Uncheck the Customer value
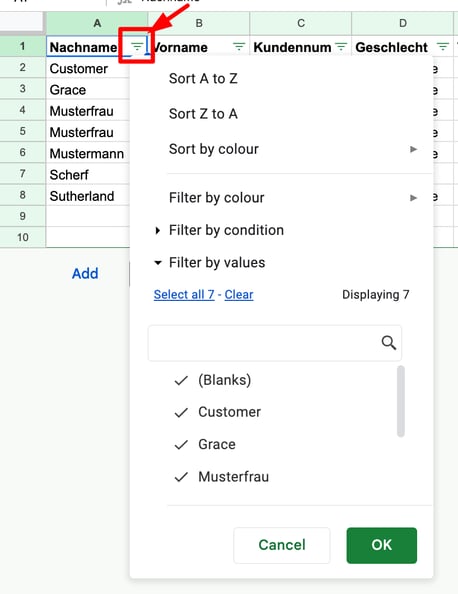Image resolution: width=458 pixels, height=594 pixels. pos(218,412)
